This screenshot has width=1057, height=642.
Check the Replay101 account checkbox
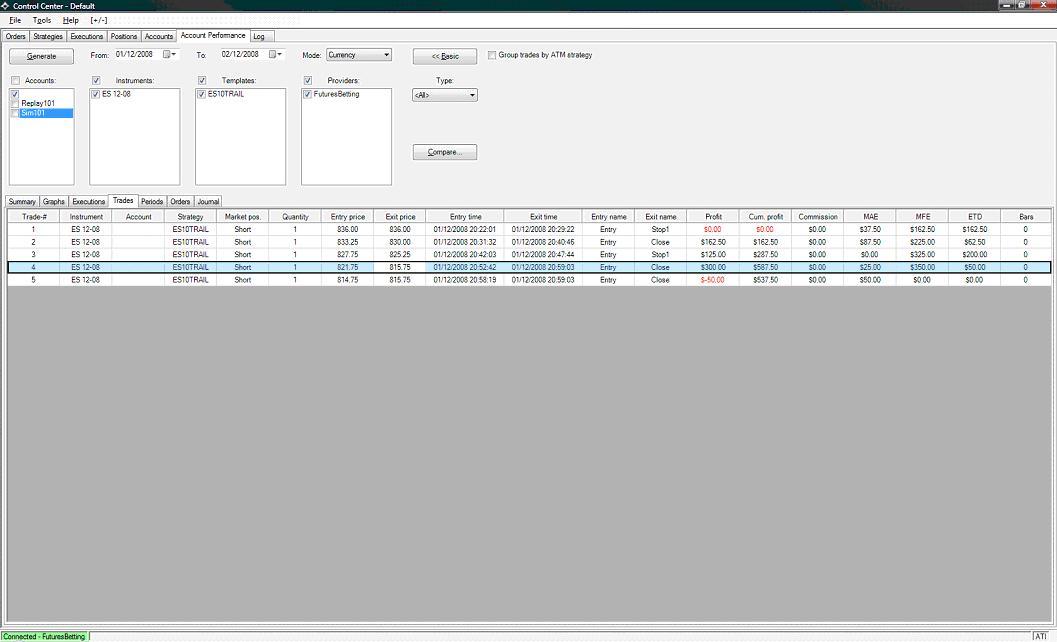[15, 104]
